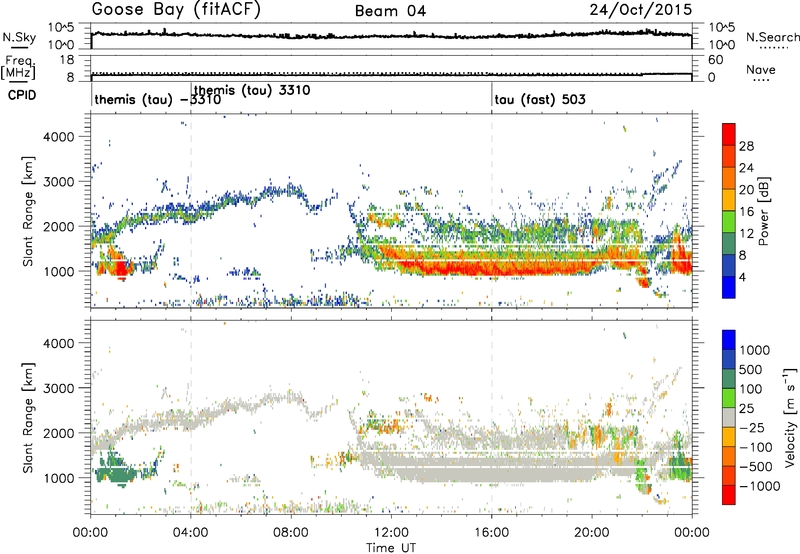Click the red high-power echo band near 14:00
The height and width of the screenshot is (554, 800).
tap(441, 264)
